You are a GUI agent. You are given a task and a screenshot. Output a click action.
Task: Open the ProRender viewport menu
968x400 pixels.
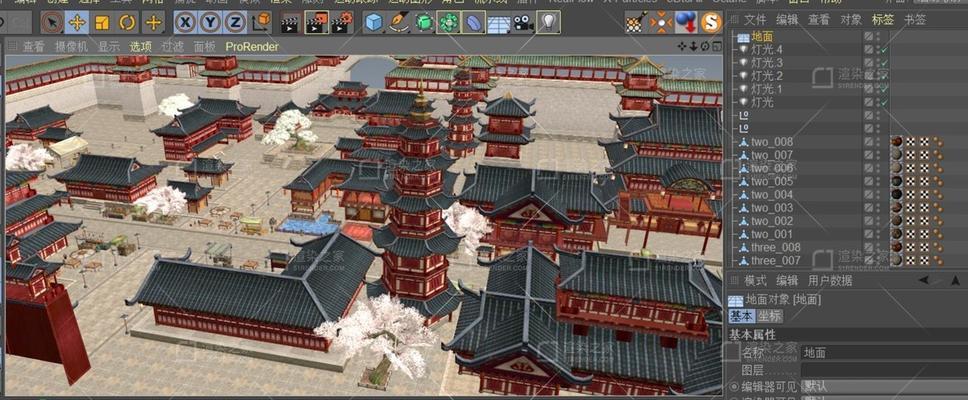252,46
